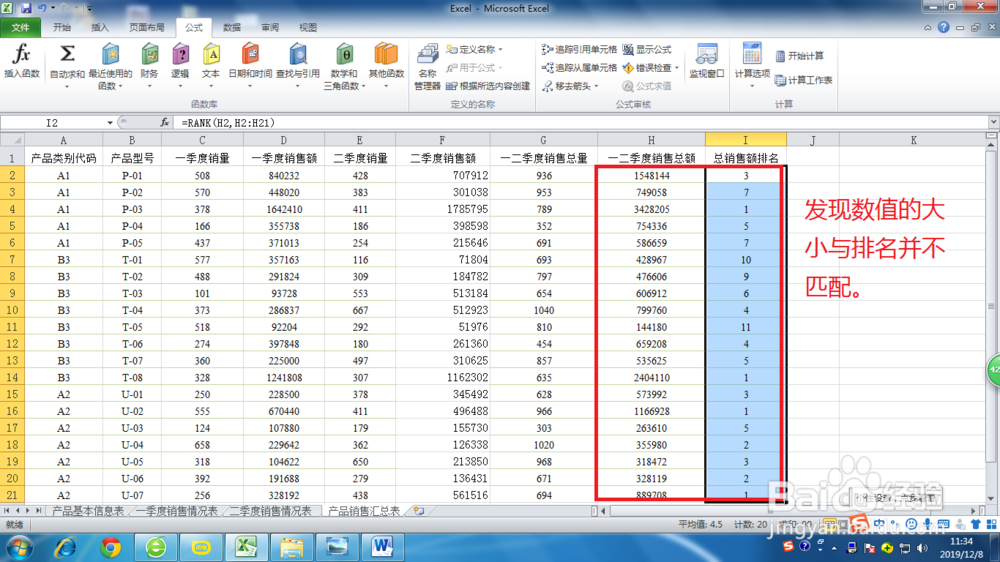
Task: Select row 14 header
Action: coord(12,378)
